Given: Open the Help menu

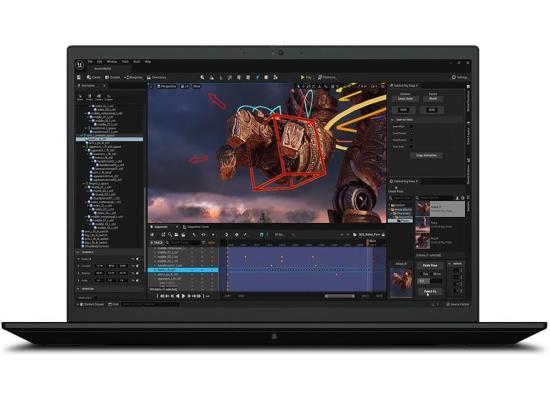Looking at the screenshot, I should (x=148, y=62).
